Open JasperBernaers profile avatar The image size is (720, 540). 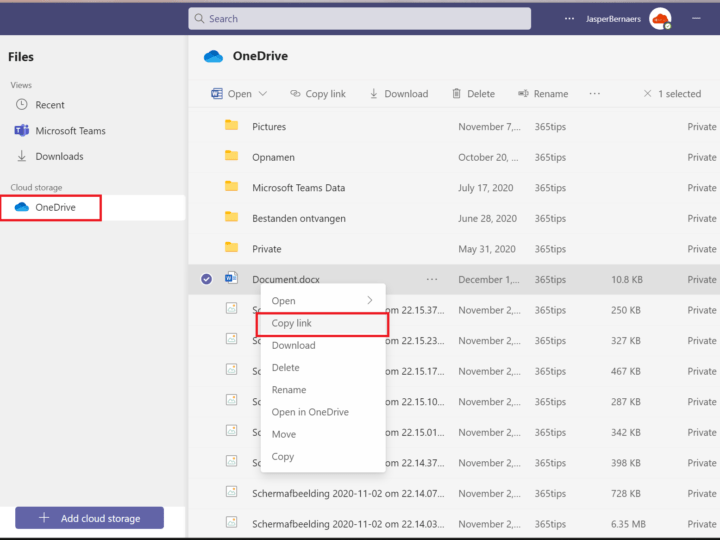coord(660,19)
